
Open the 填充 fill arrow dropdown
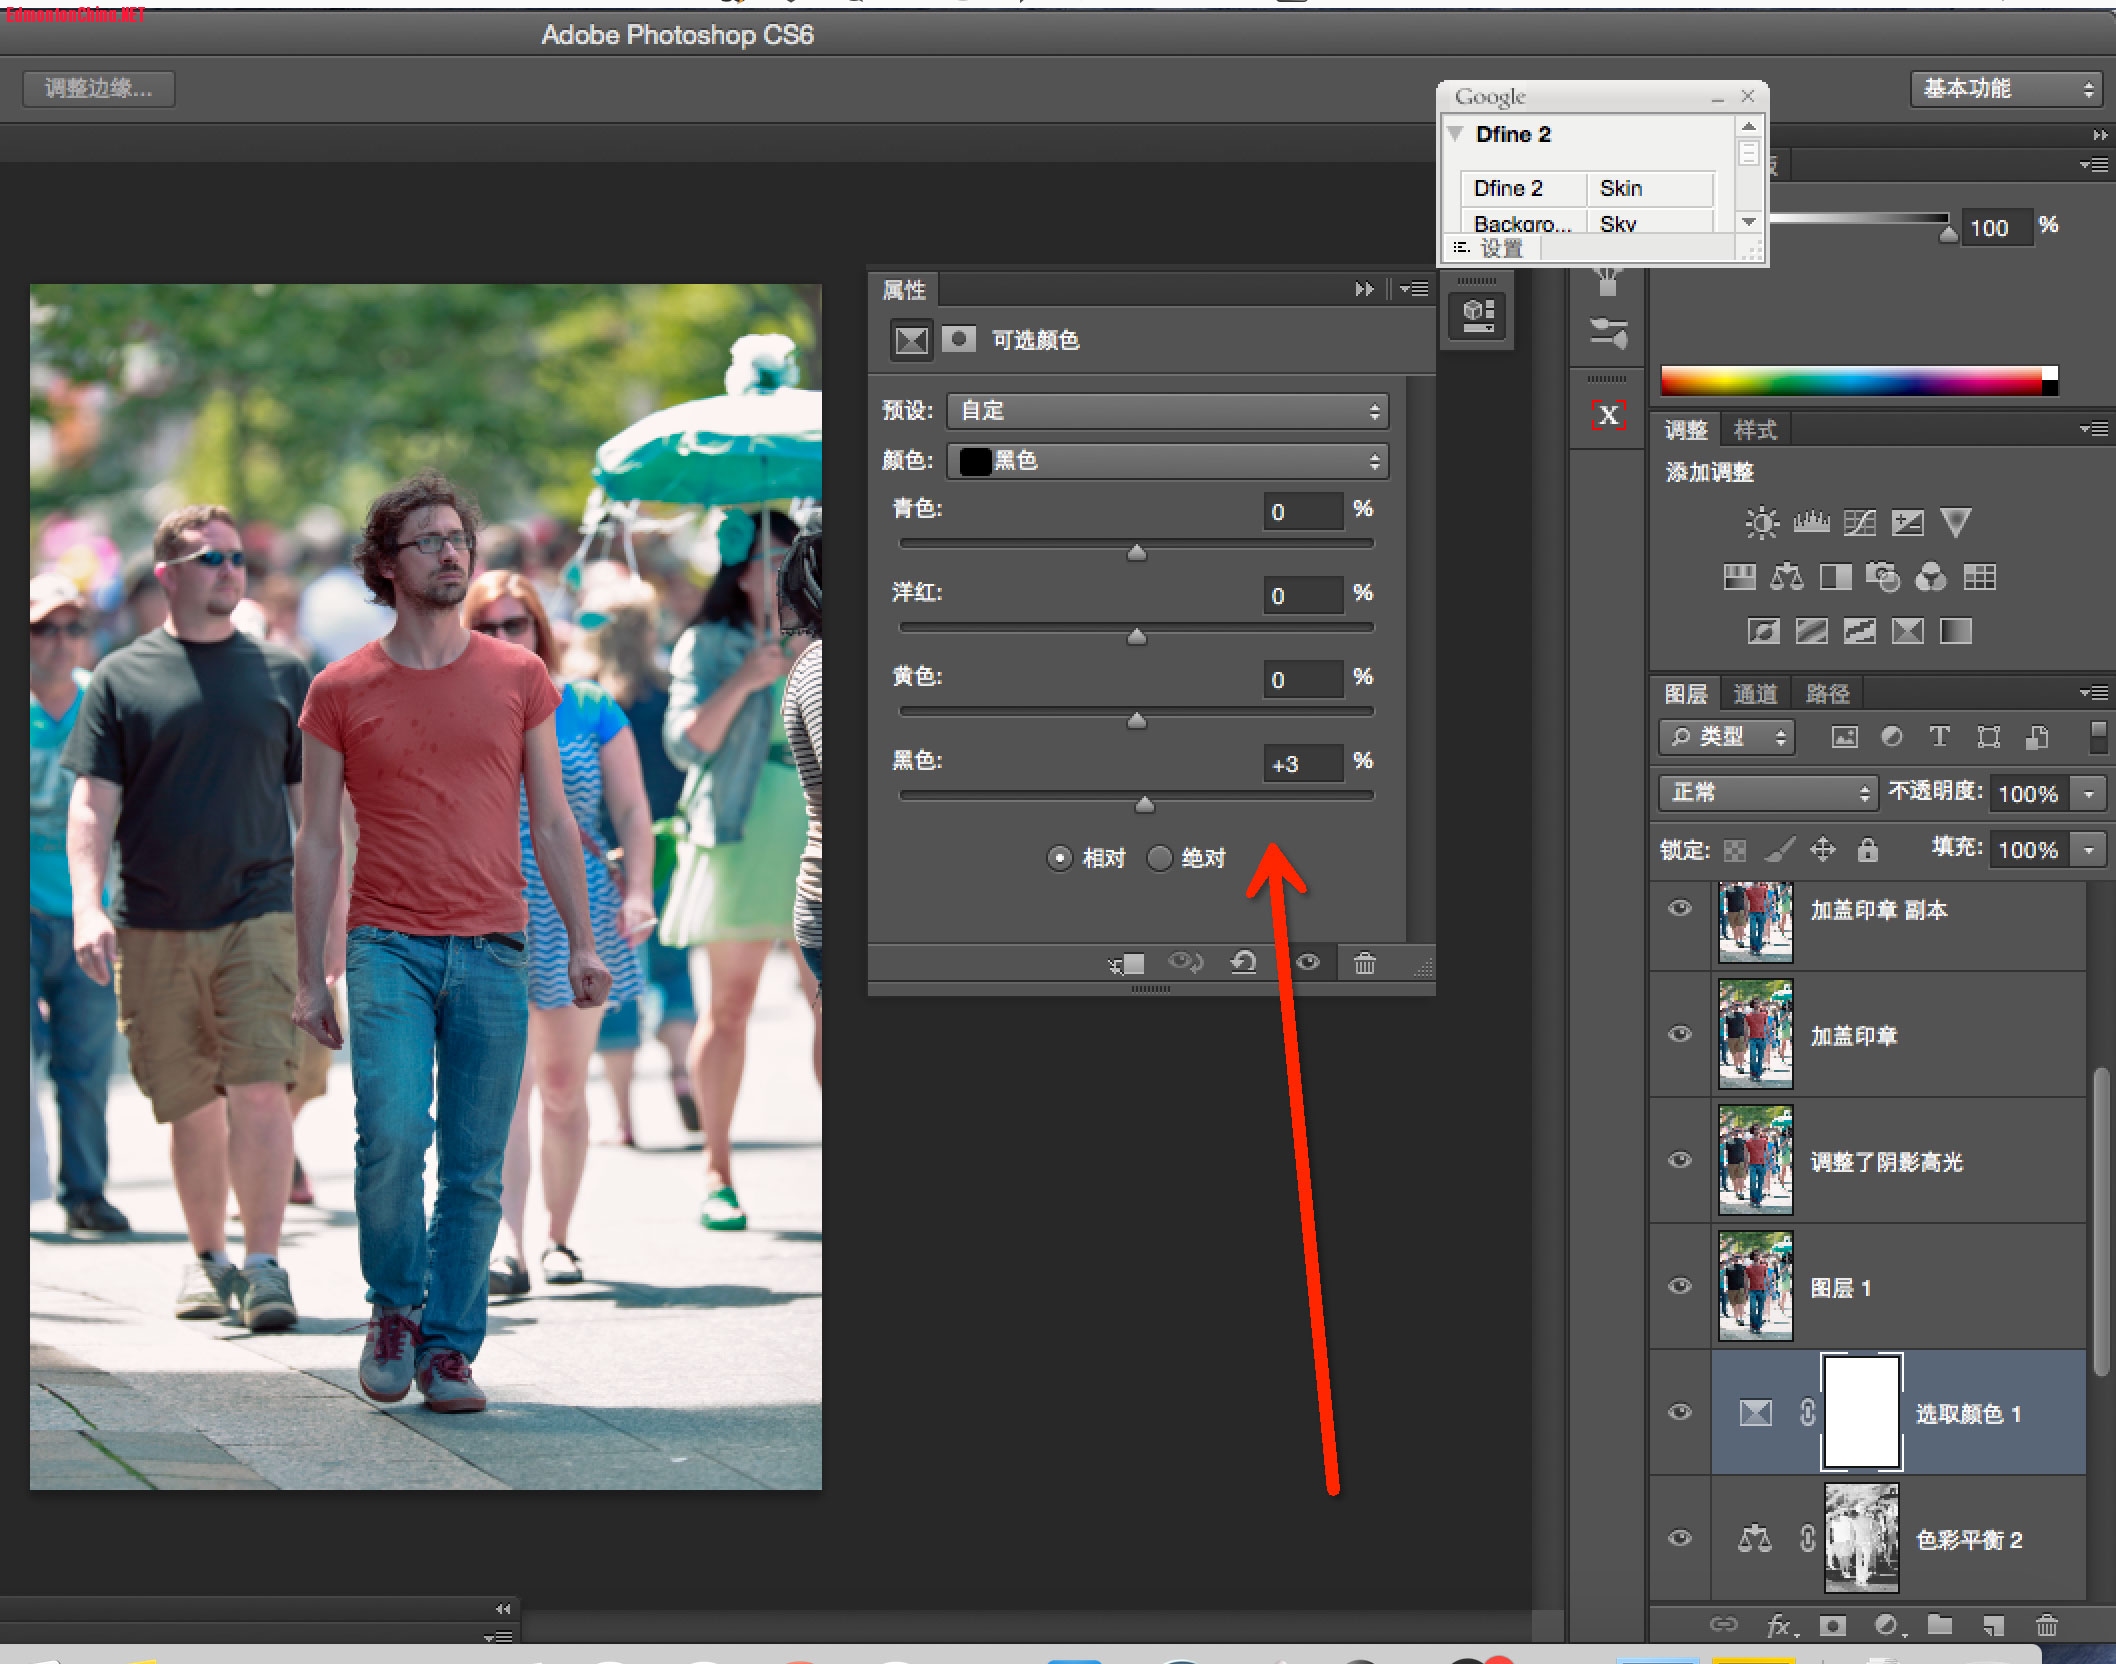(x=2089, y=850)
